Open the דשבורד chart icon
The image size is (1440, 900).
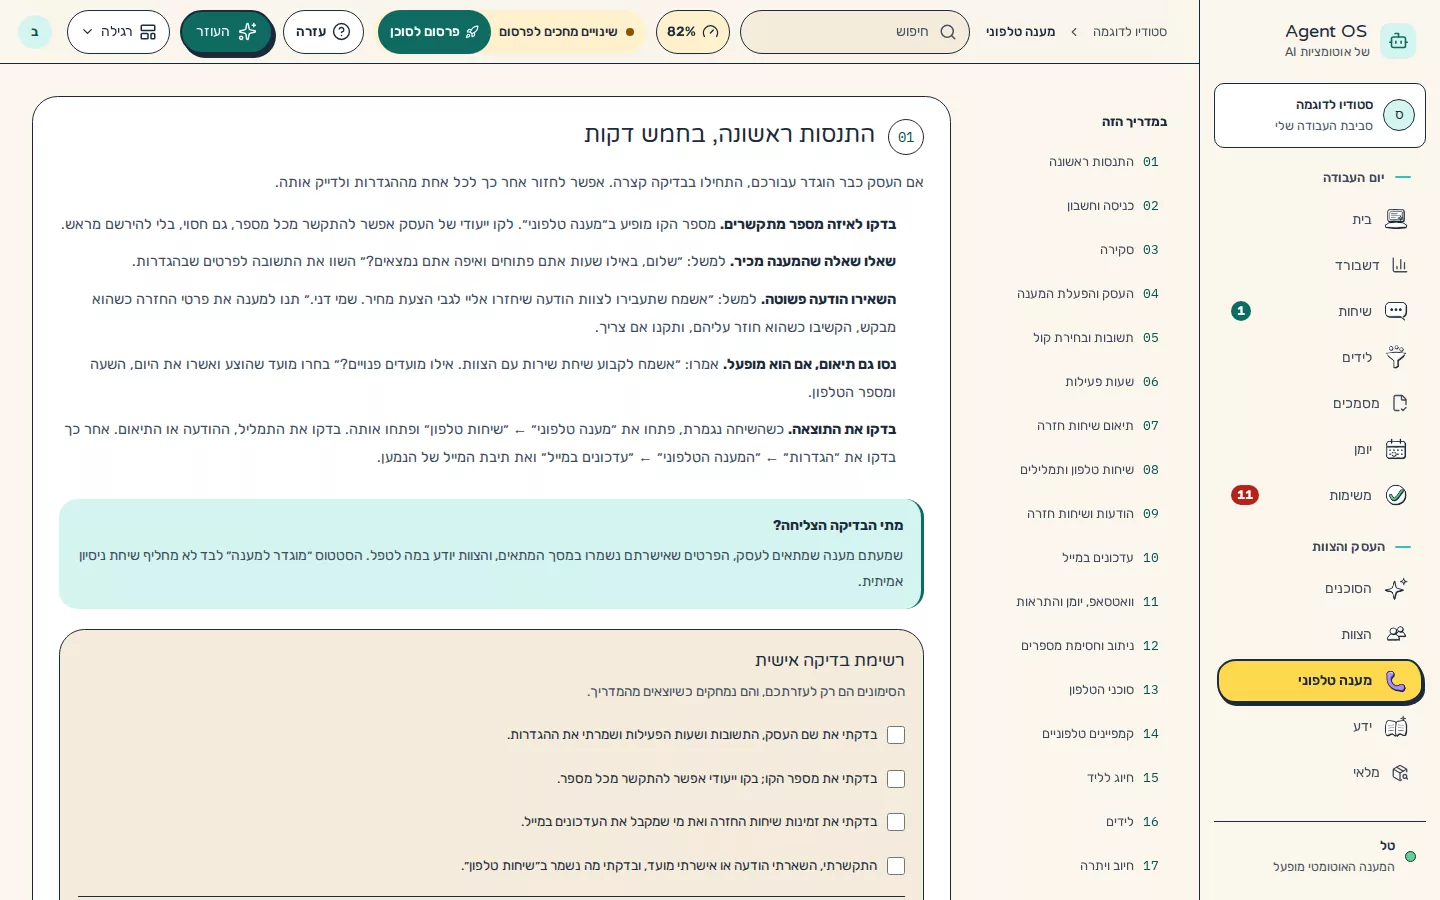pos(1399,265)
